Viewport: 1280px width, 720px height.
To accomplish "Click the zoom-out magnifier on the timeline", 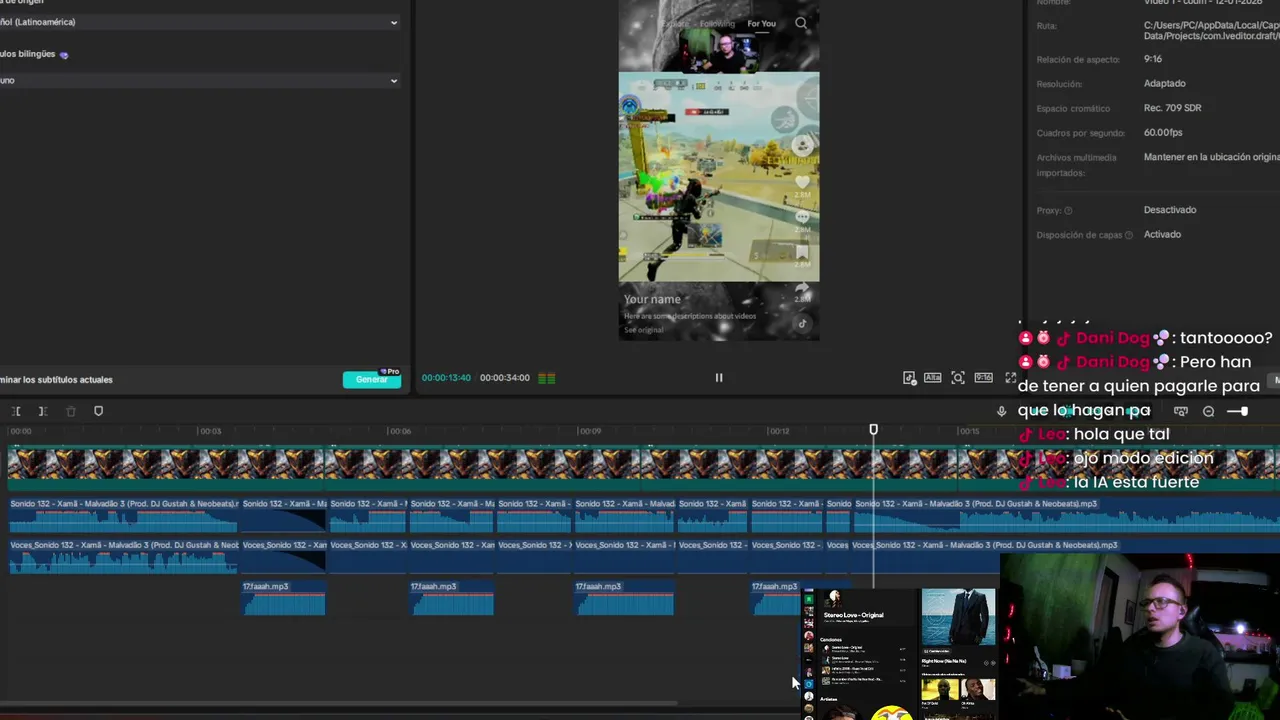I will pyautogui.click(x=1208, y=411).
